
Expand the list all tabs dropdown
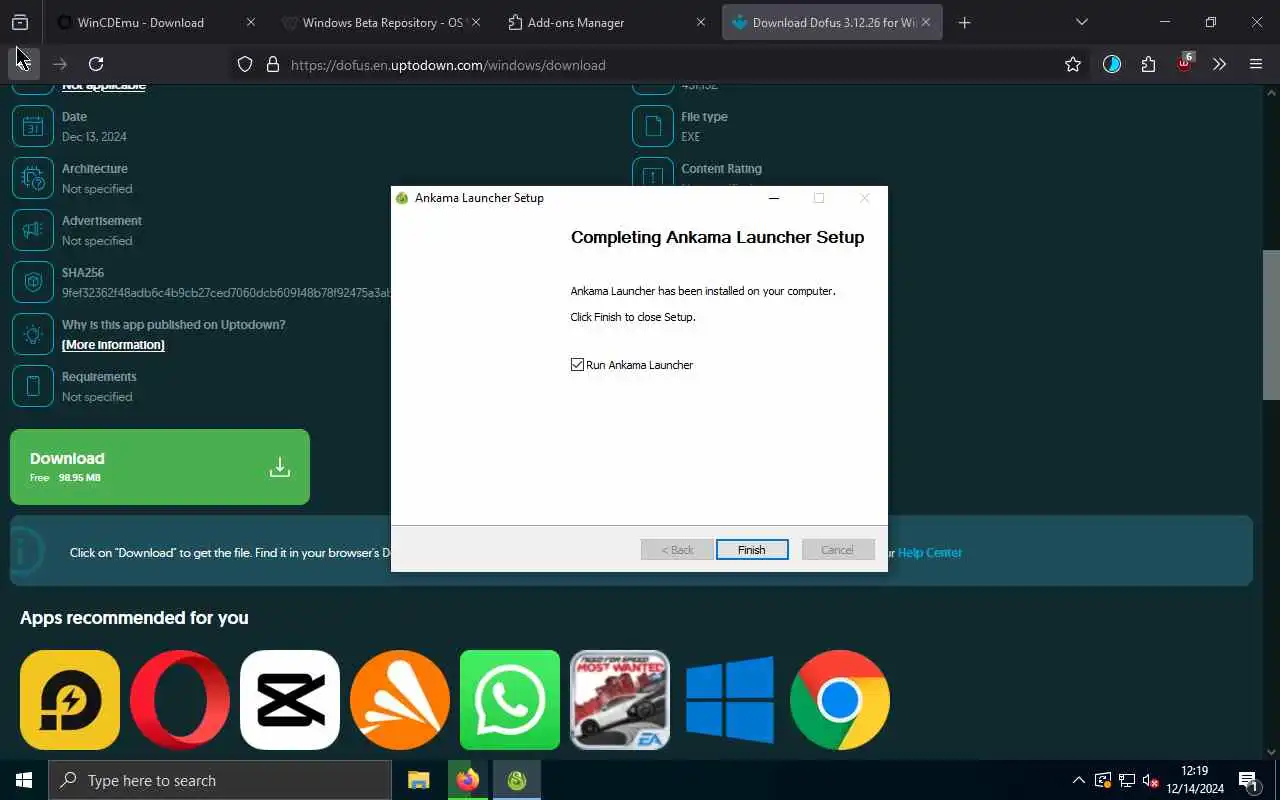(x=1081, y=22)
